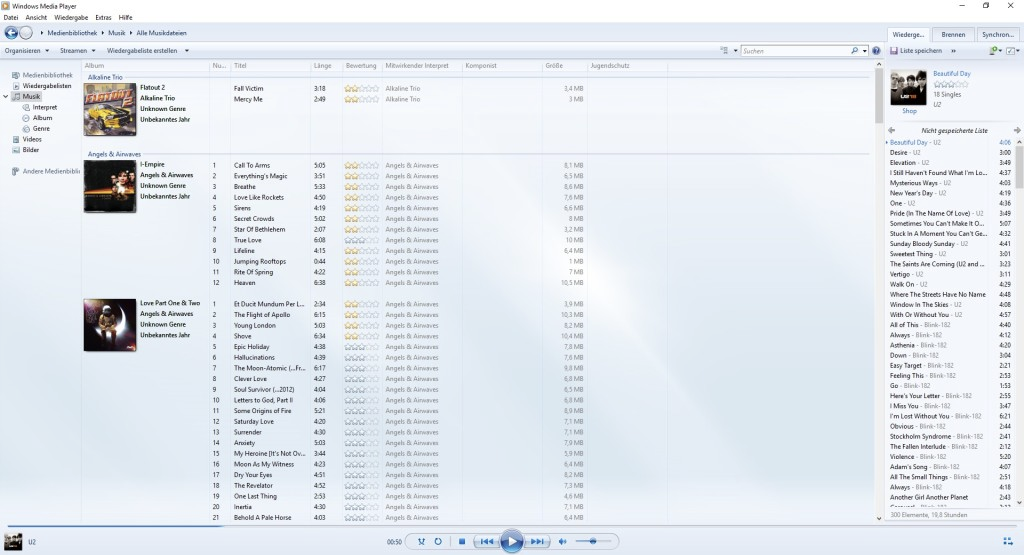
Task: Toggle repeat playback mode
Action: [x=438, y=541]
